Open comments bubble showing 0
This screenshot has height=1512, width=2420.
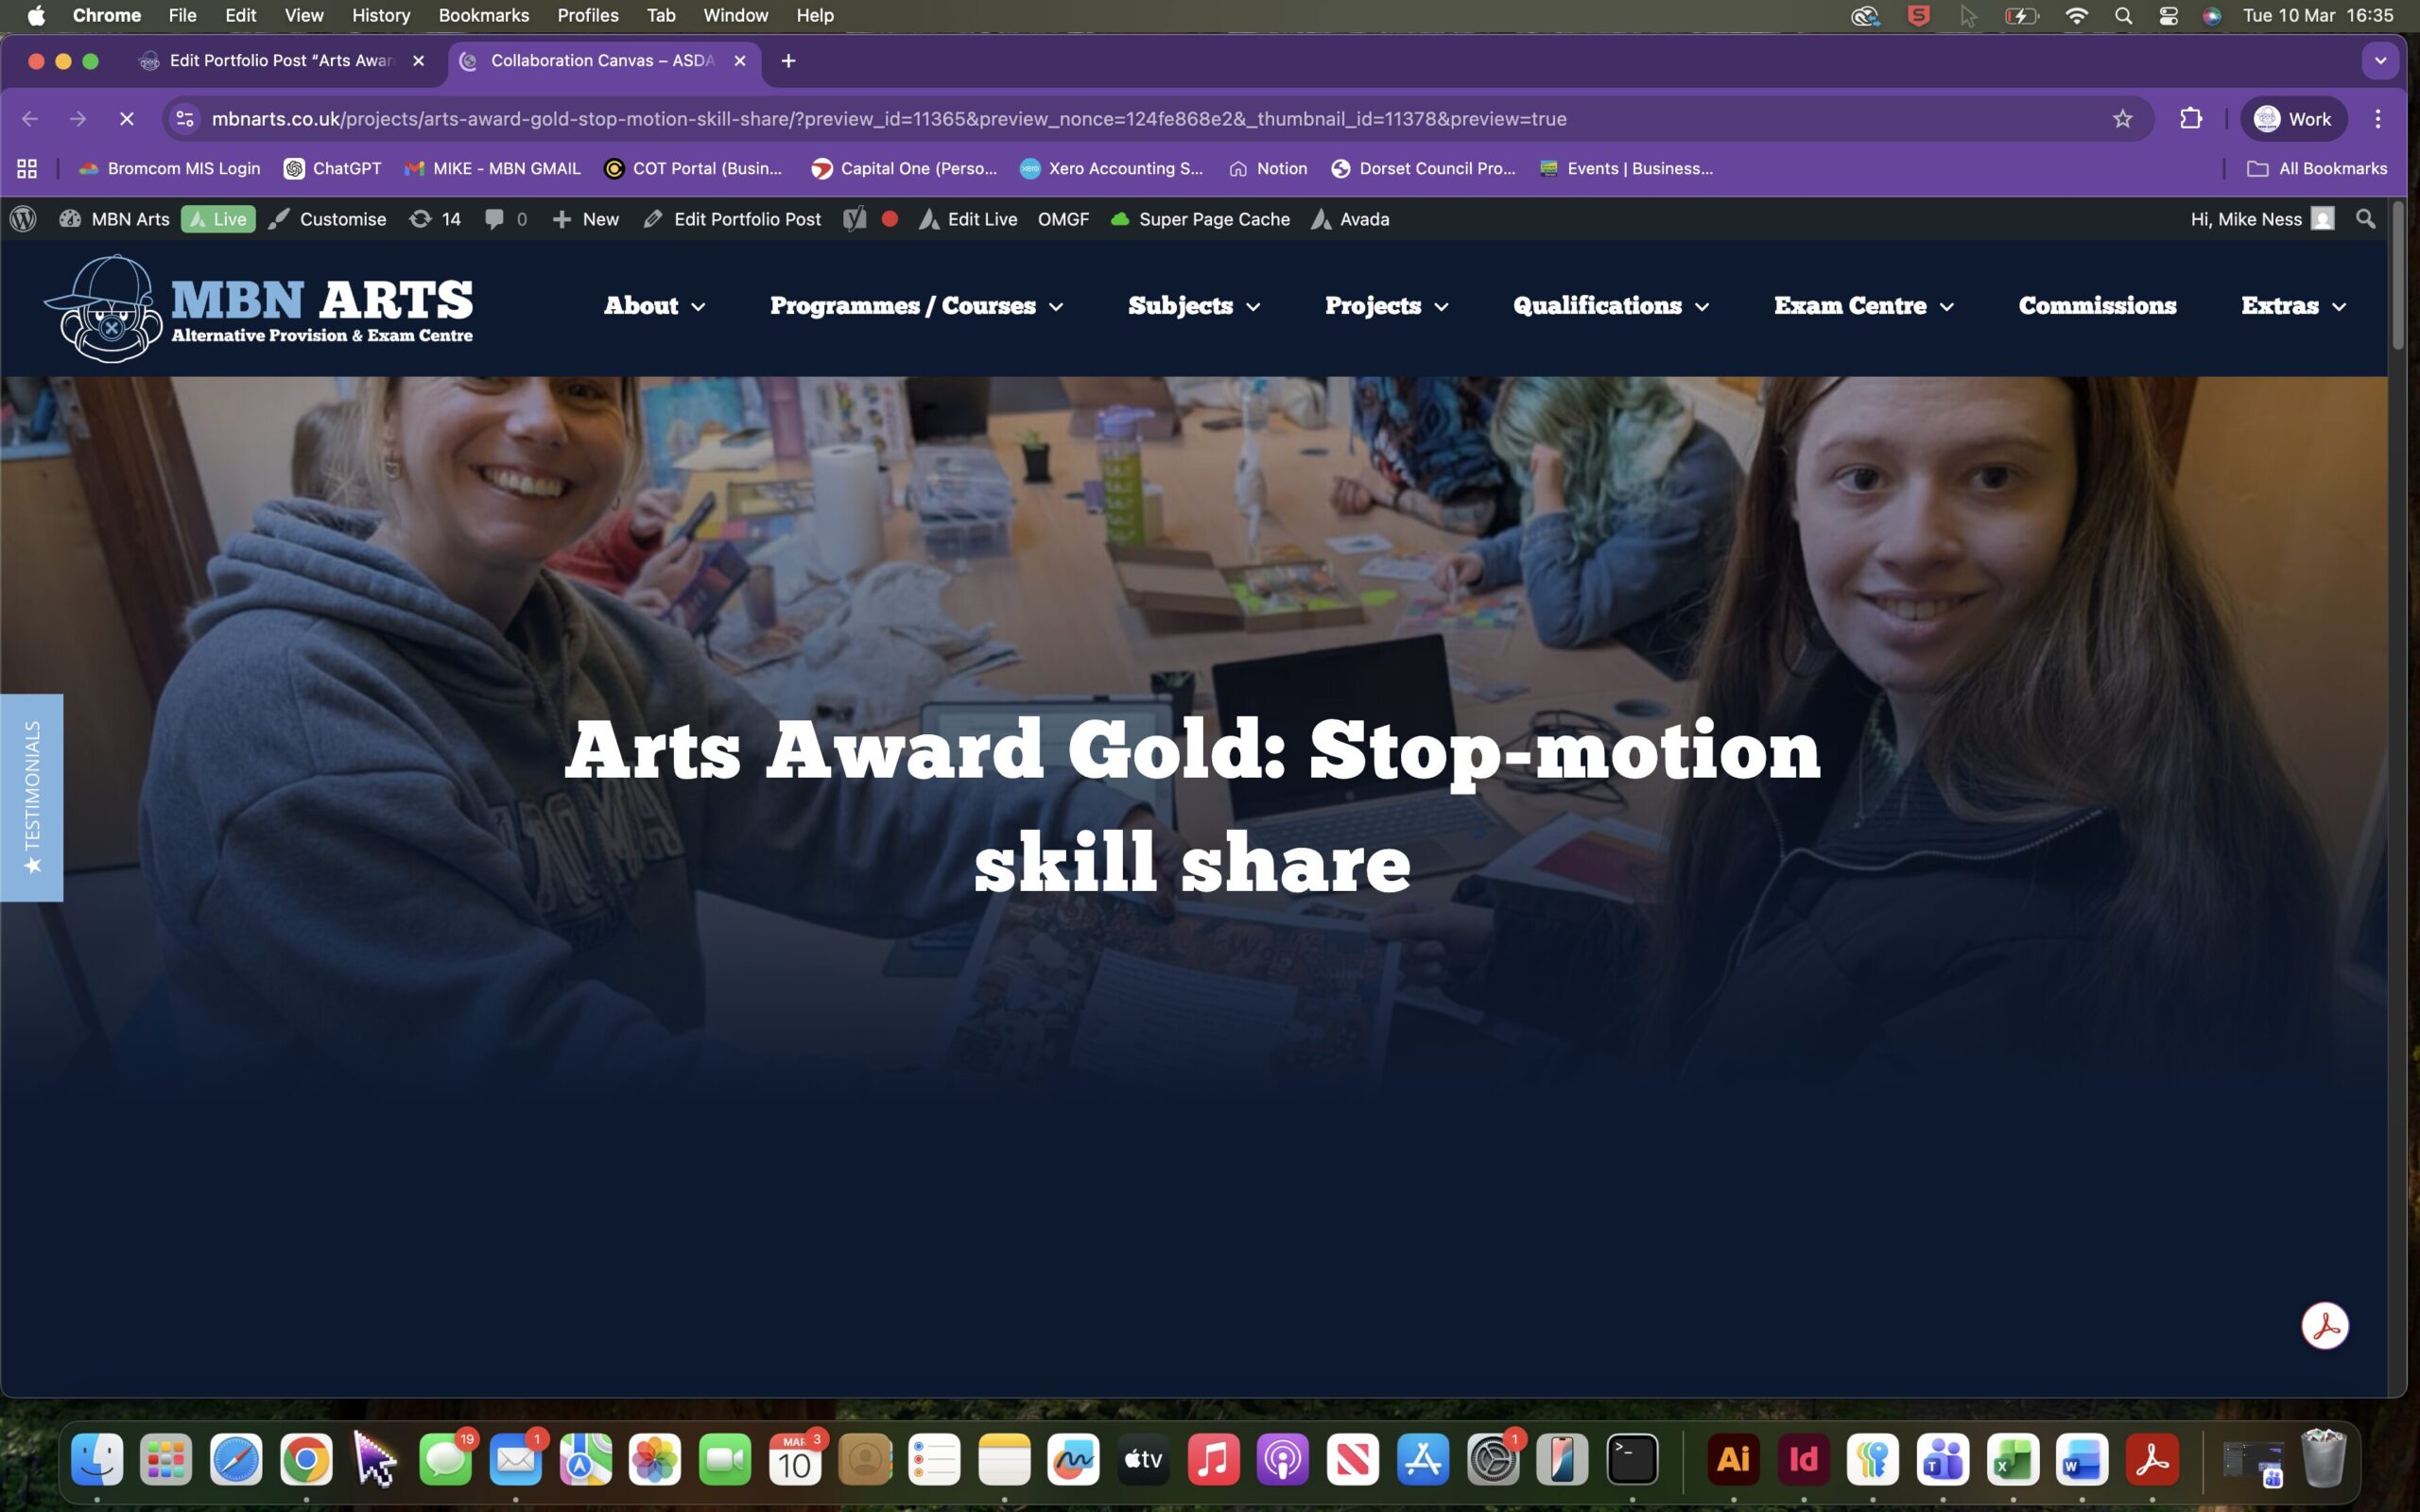click(506, 219)
